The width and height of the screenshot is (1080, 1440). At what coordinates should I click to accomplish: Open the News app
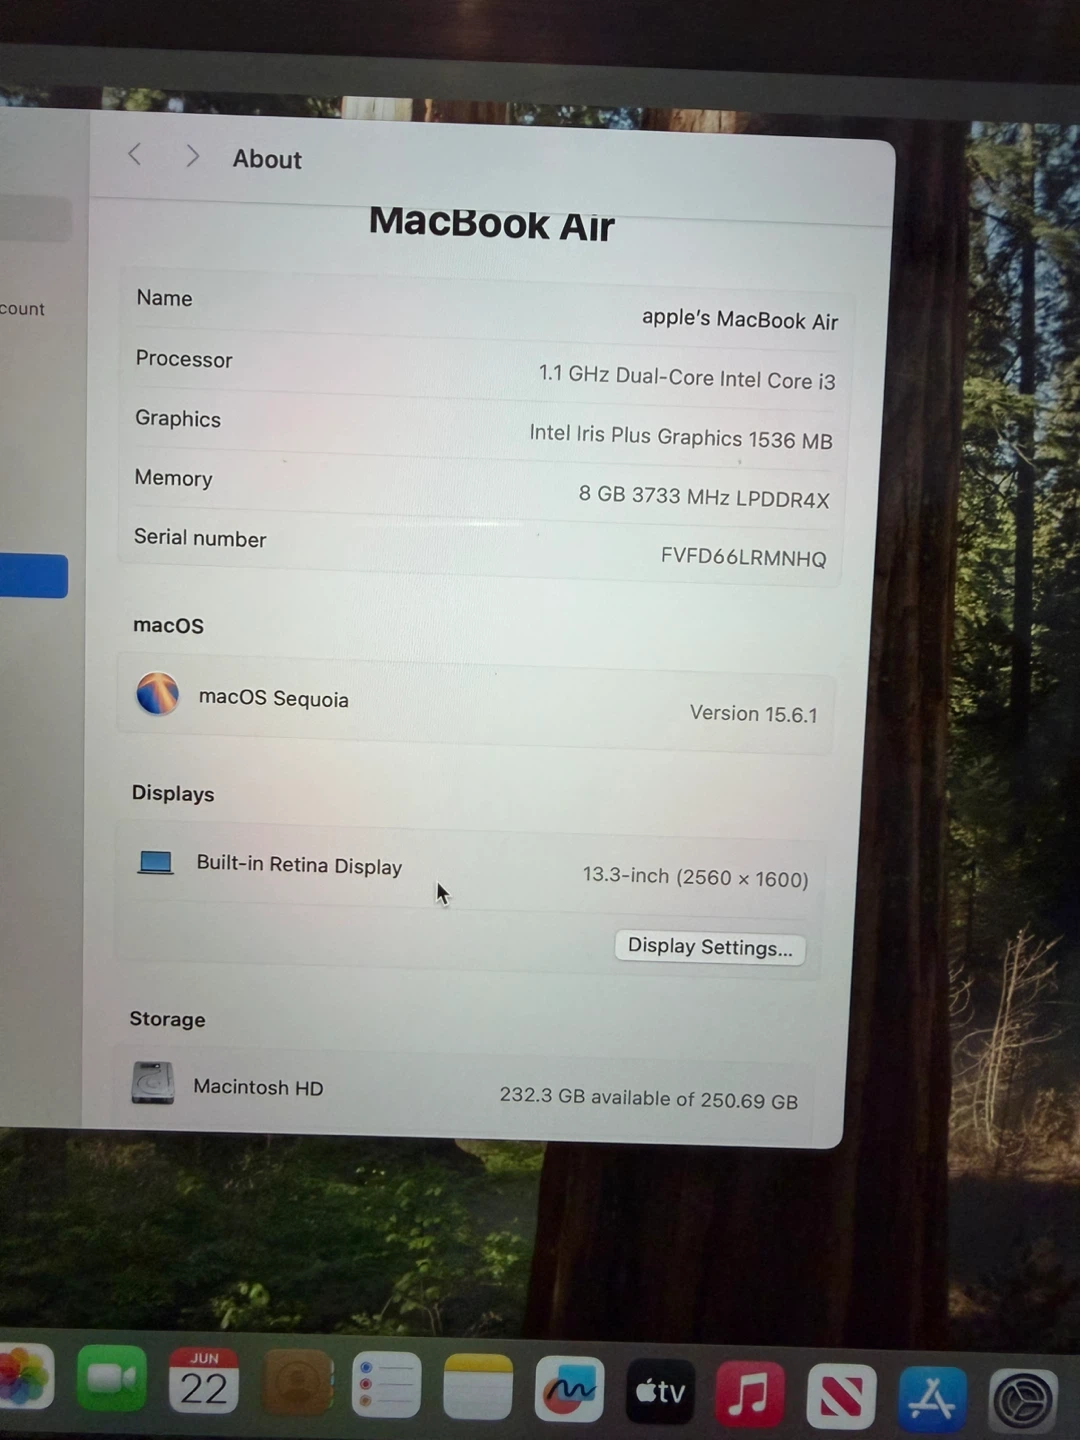[841, 1395]
